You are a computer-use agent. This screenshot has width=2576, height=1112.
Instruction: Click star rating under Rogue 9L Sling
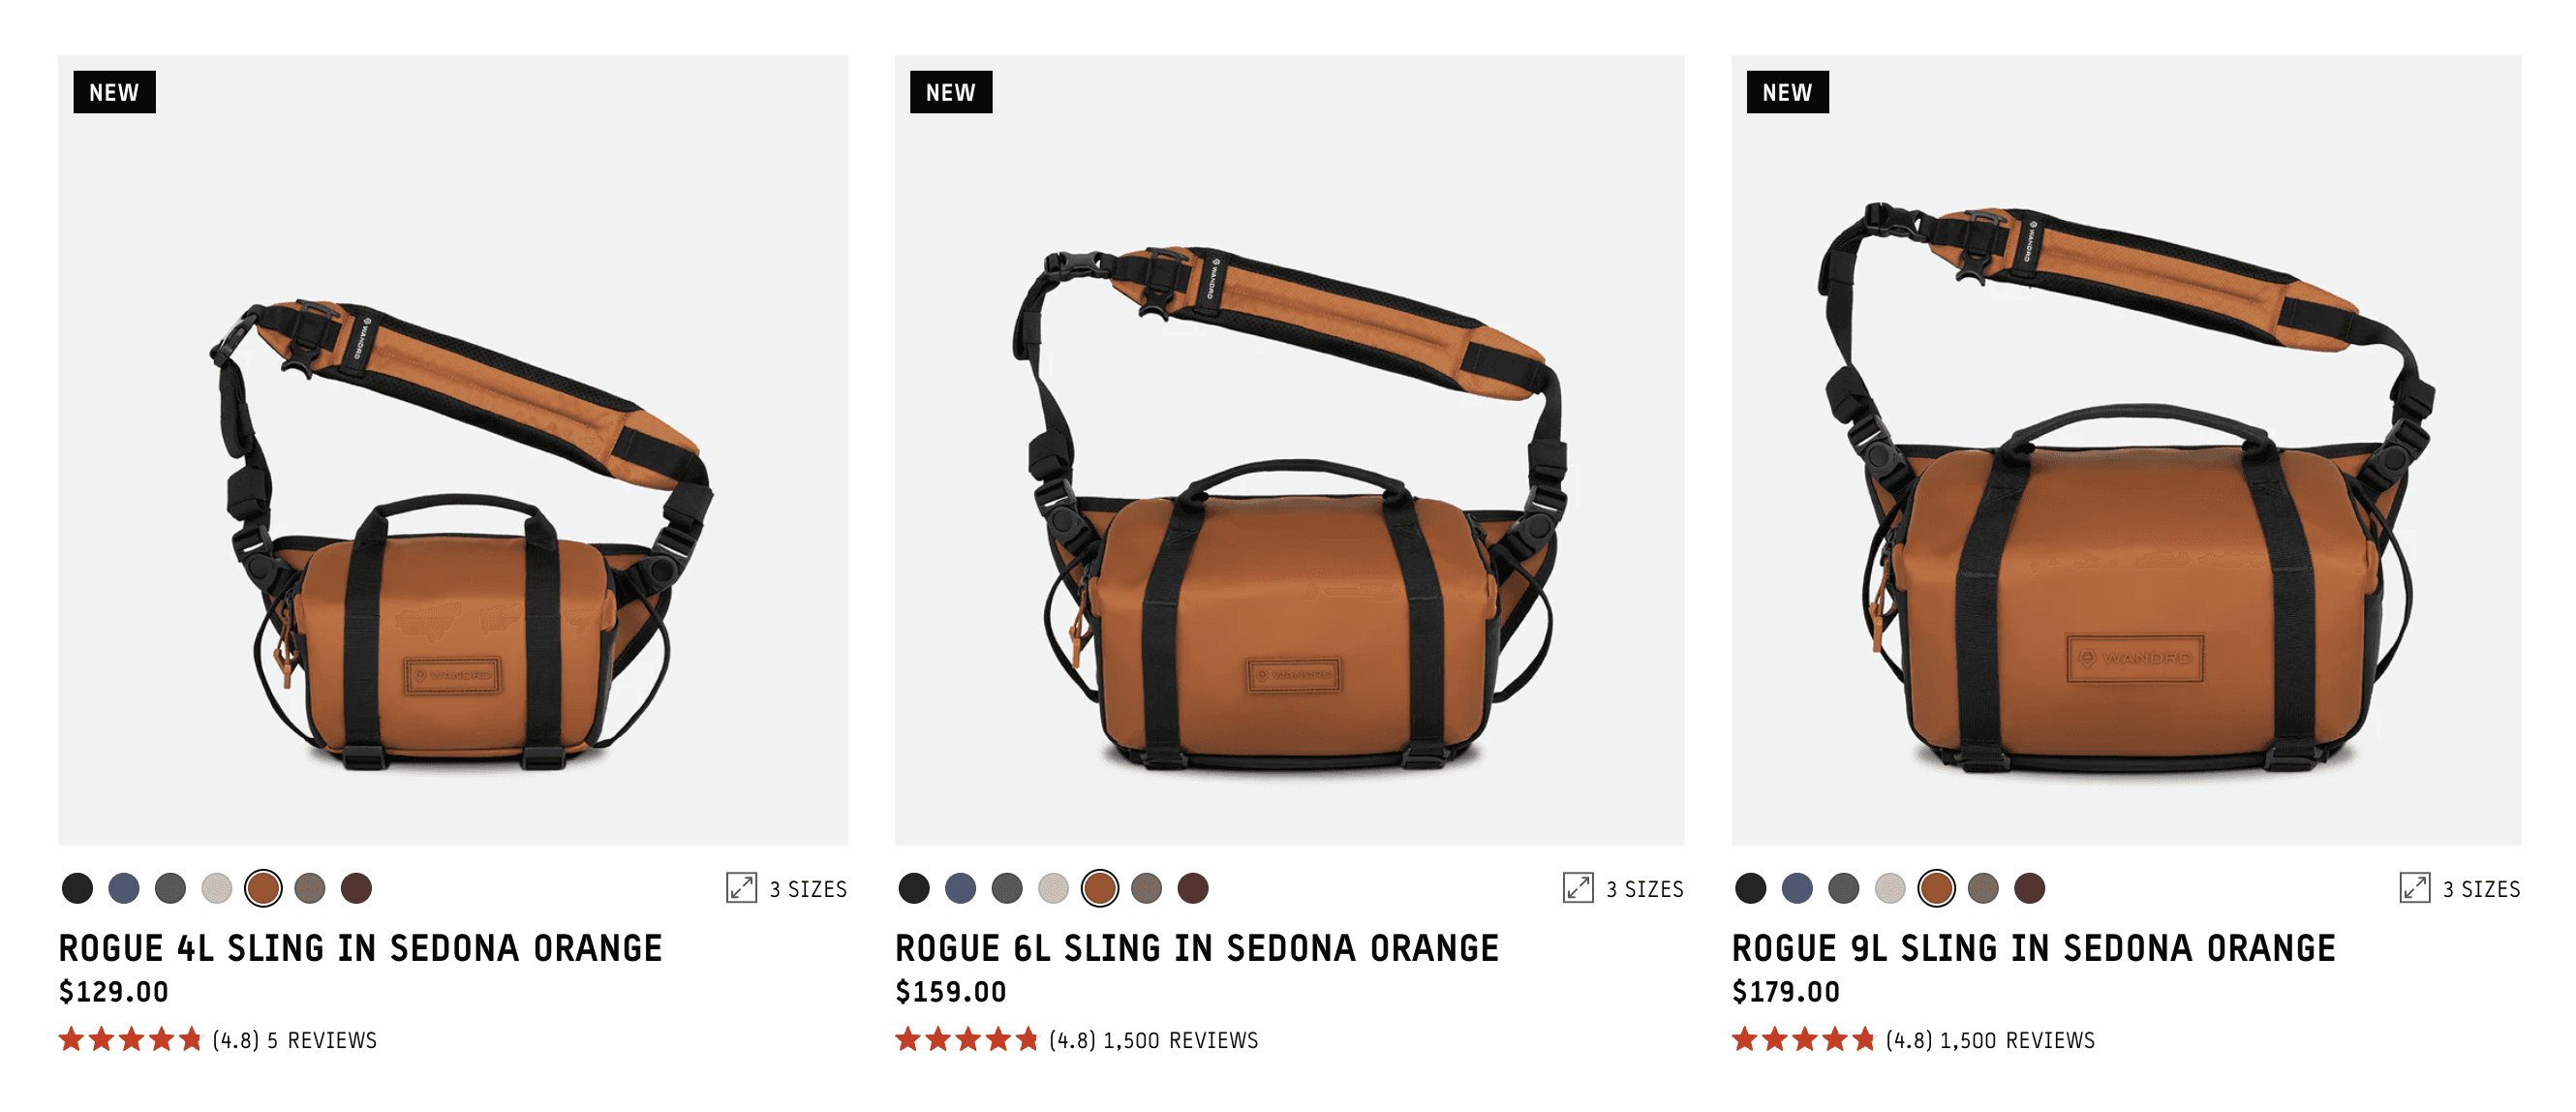(1803, 1040)
